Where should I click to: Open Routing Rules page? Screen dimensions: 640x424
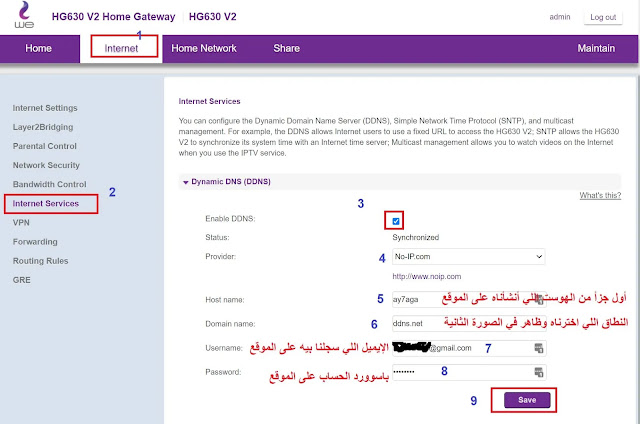pos(40,261)
